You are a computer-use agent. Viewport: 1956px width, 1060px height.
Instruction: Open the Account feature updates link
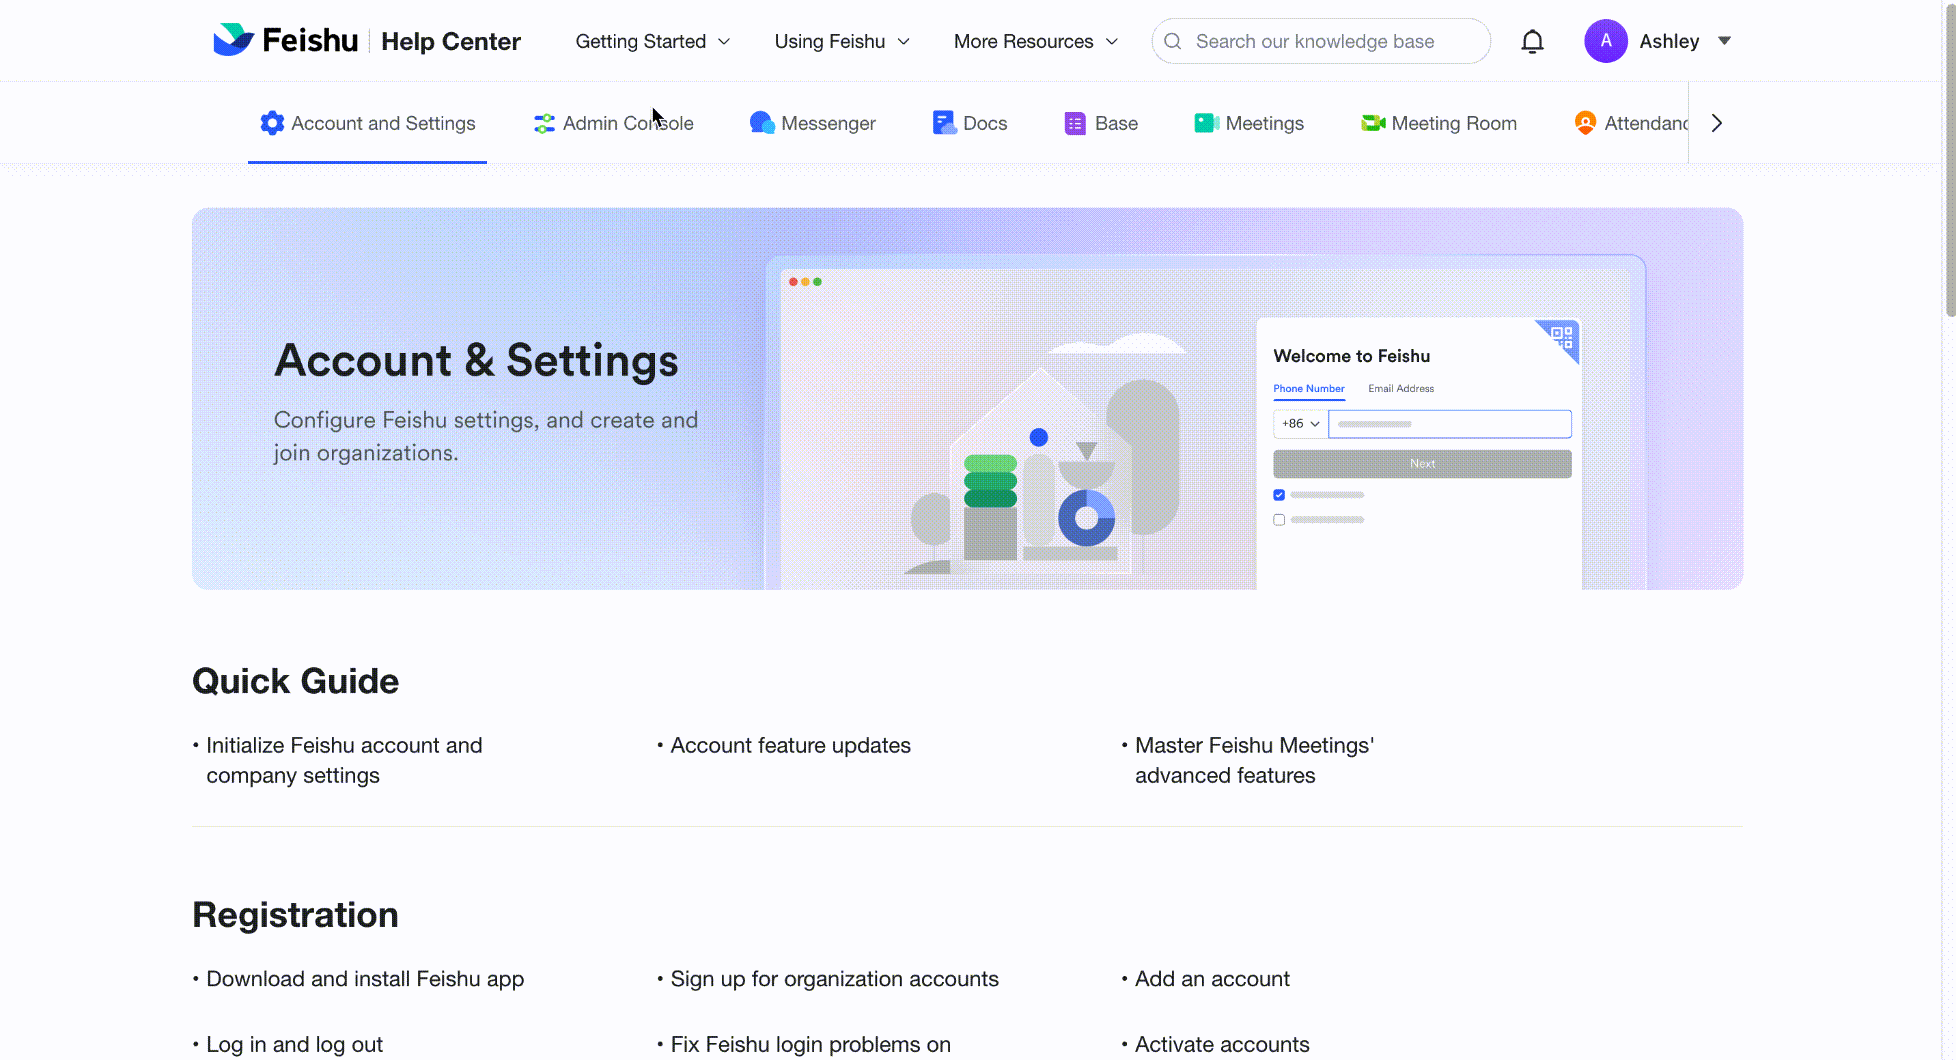[790, 745]
